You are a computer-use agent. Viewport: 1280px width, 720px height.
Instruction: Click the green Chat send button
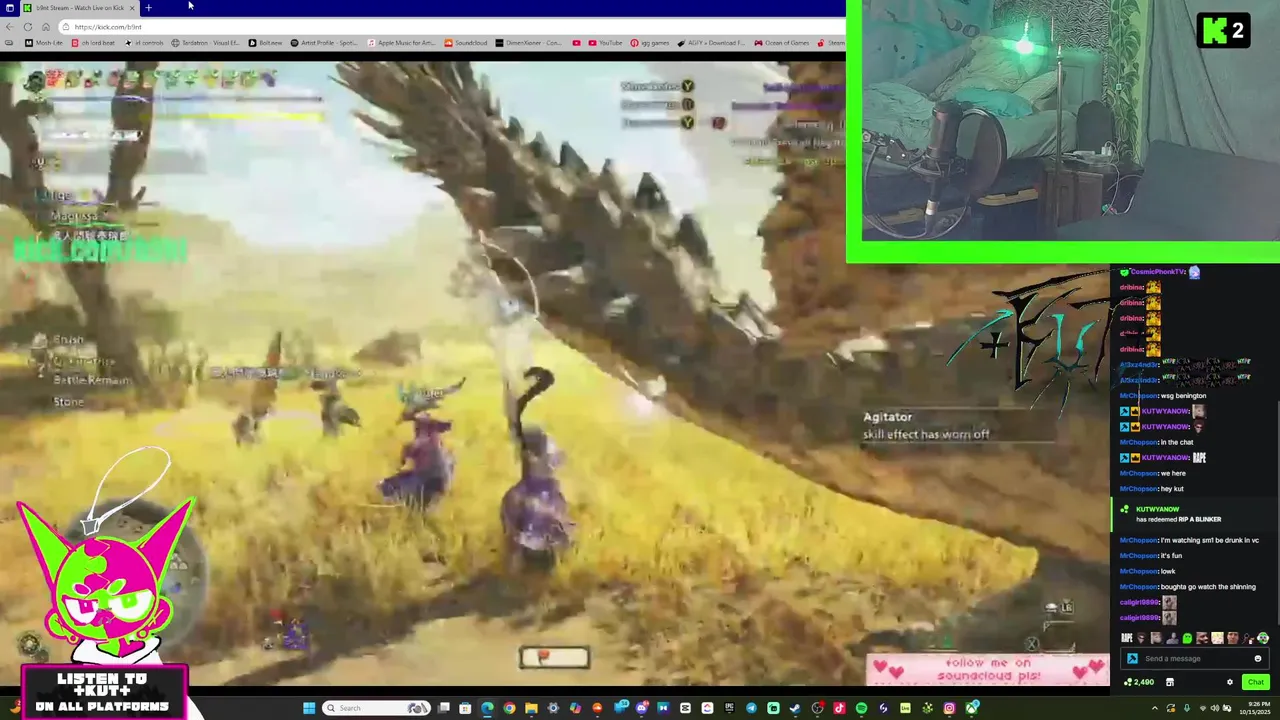1256,682
